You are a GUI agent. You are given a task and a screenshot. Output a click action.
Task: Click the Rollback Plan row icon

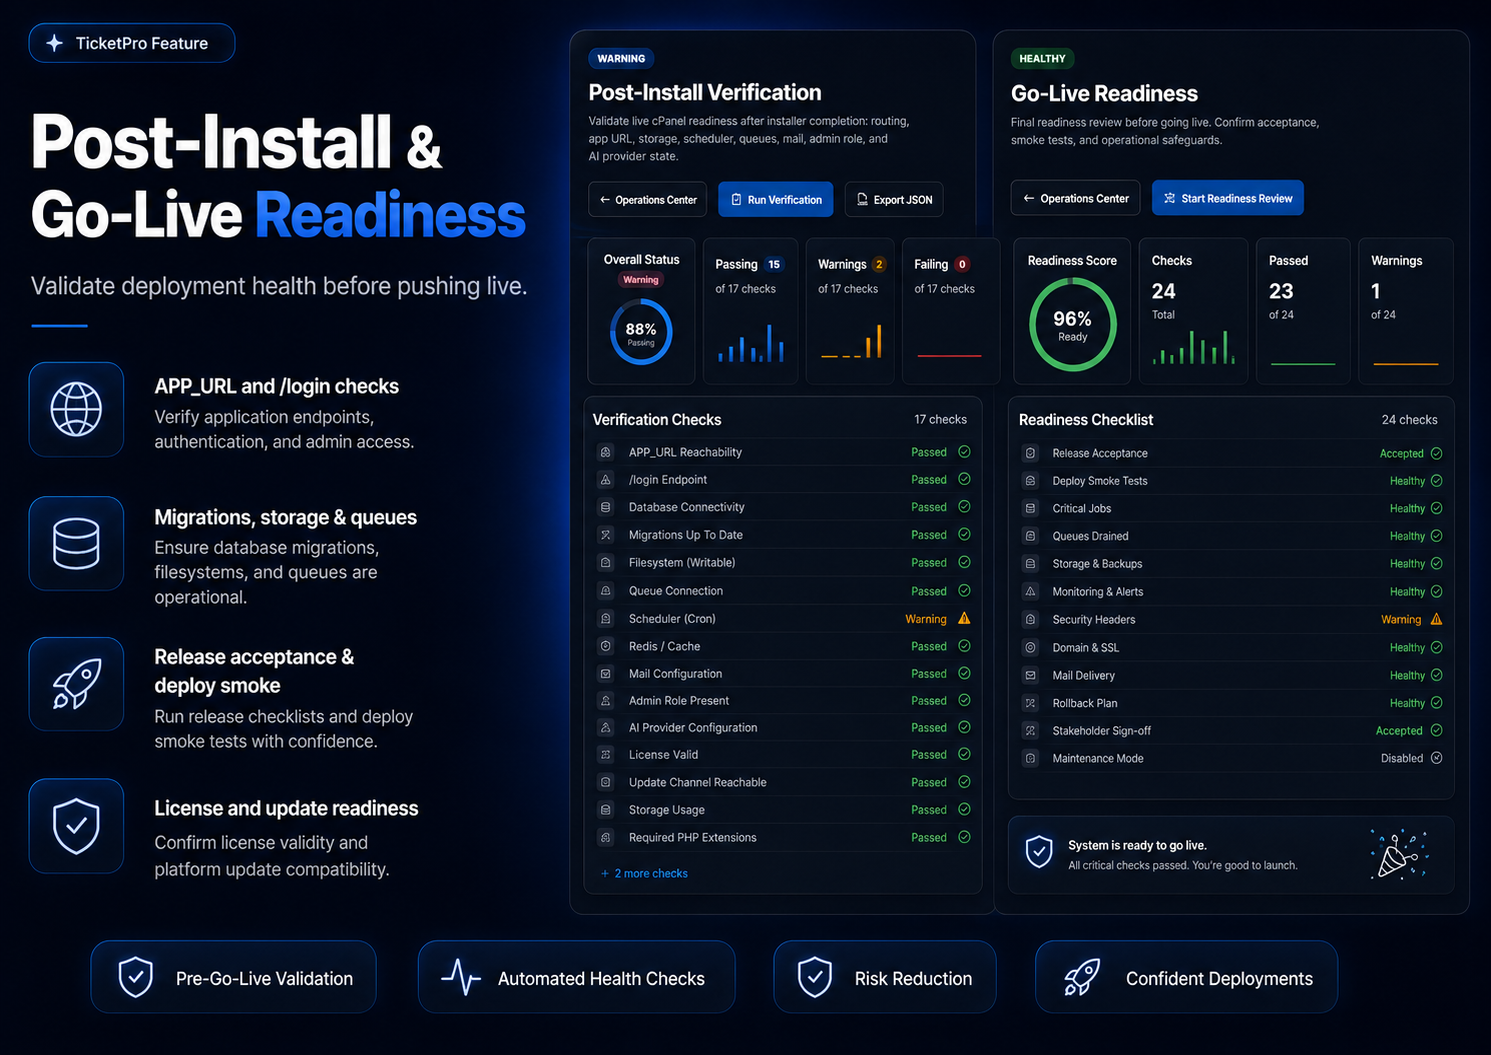(1030, 703)
